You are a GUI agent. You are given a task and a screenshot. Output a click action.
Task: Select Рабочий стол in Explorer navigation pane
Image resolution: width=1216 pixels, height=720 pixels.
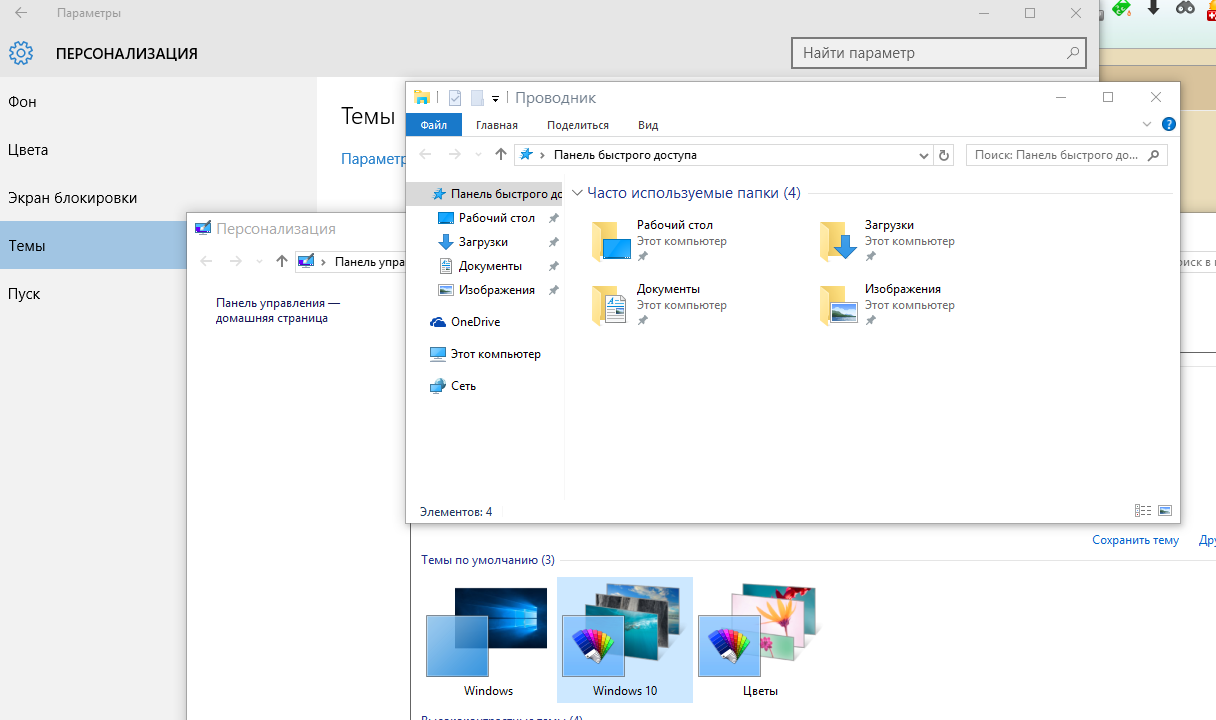coord(486,218)
